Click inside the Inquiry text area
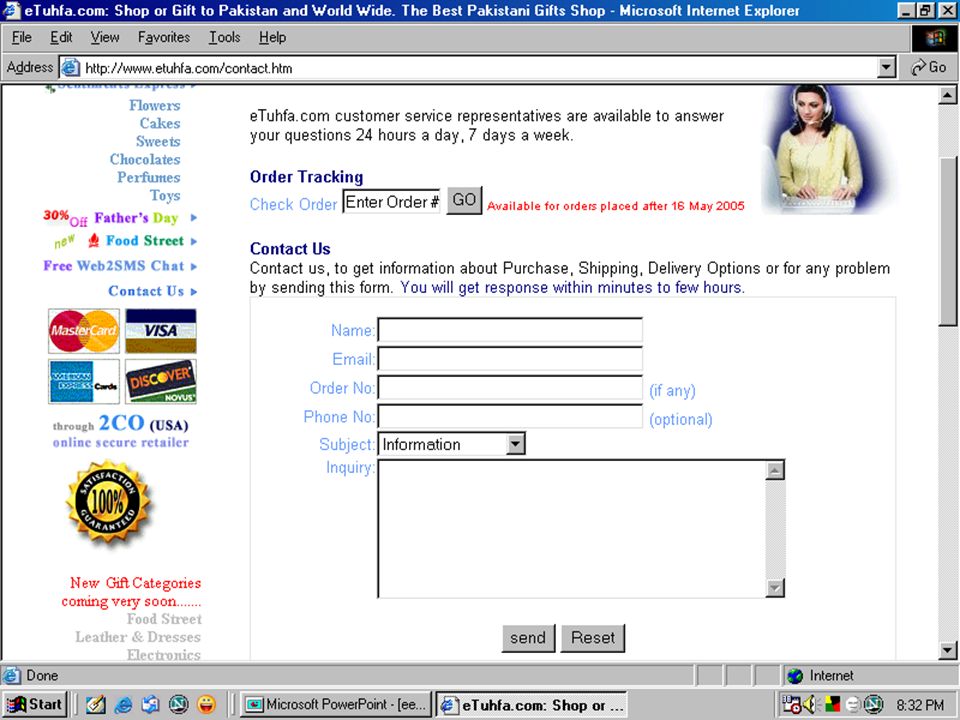960x720 pixels. (572, 528)
